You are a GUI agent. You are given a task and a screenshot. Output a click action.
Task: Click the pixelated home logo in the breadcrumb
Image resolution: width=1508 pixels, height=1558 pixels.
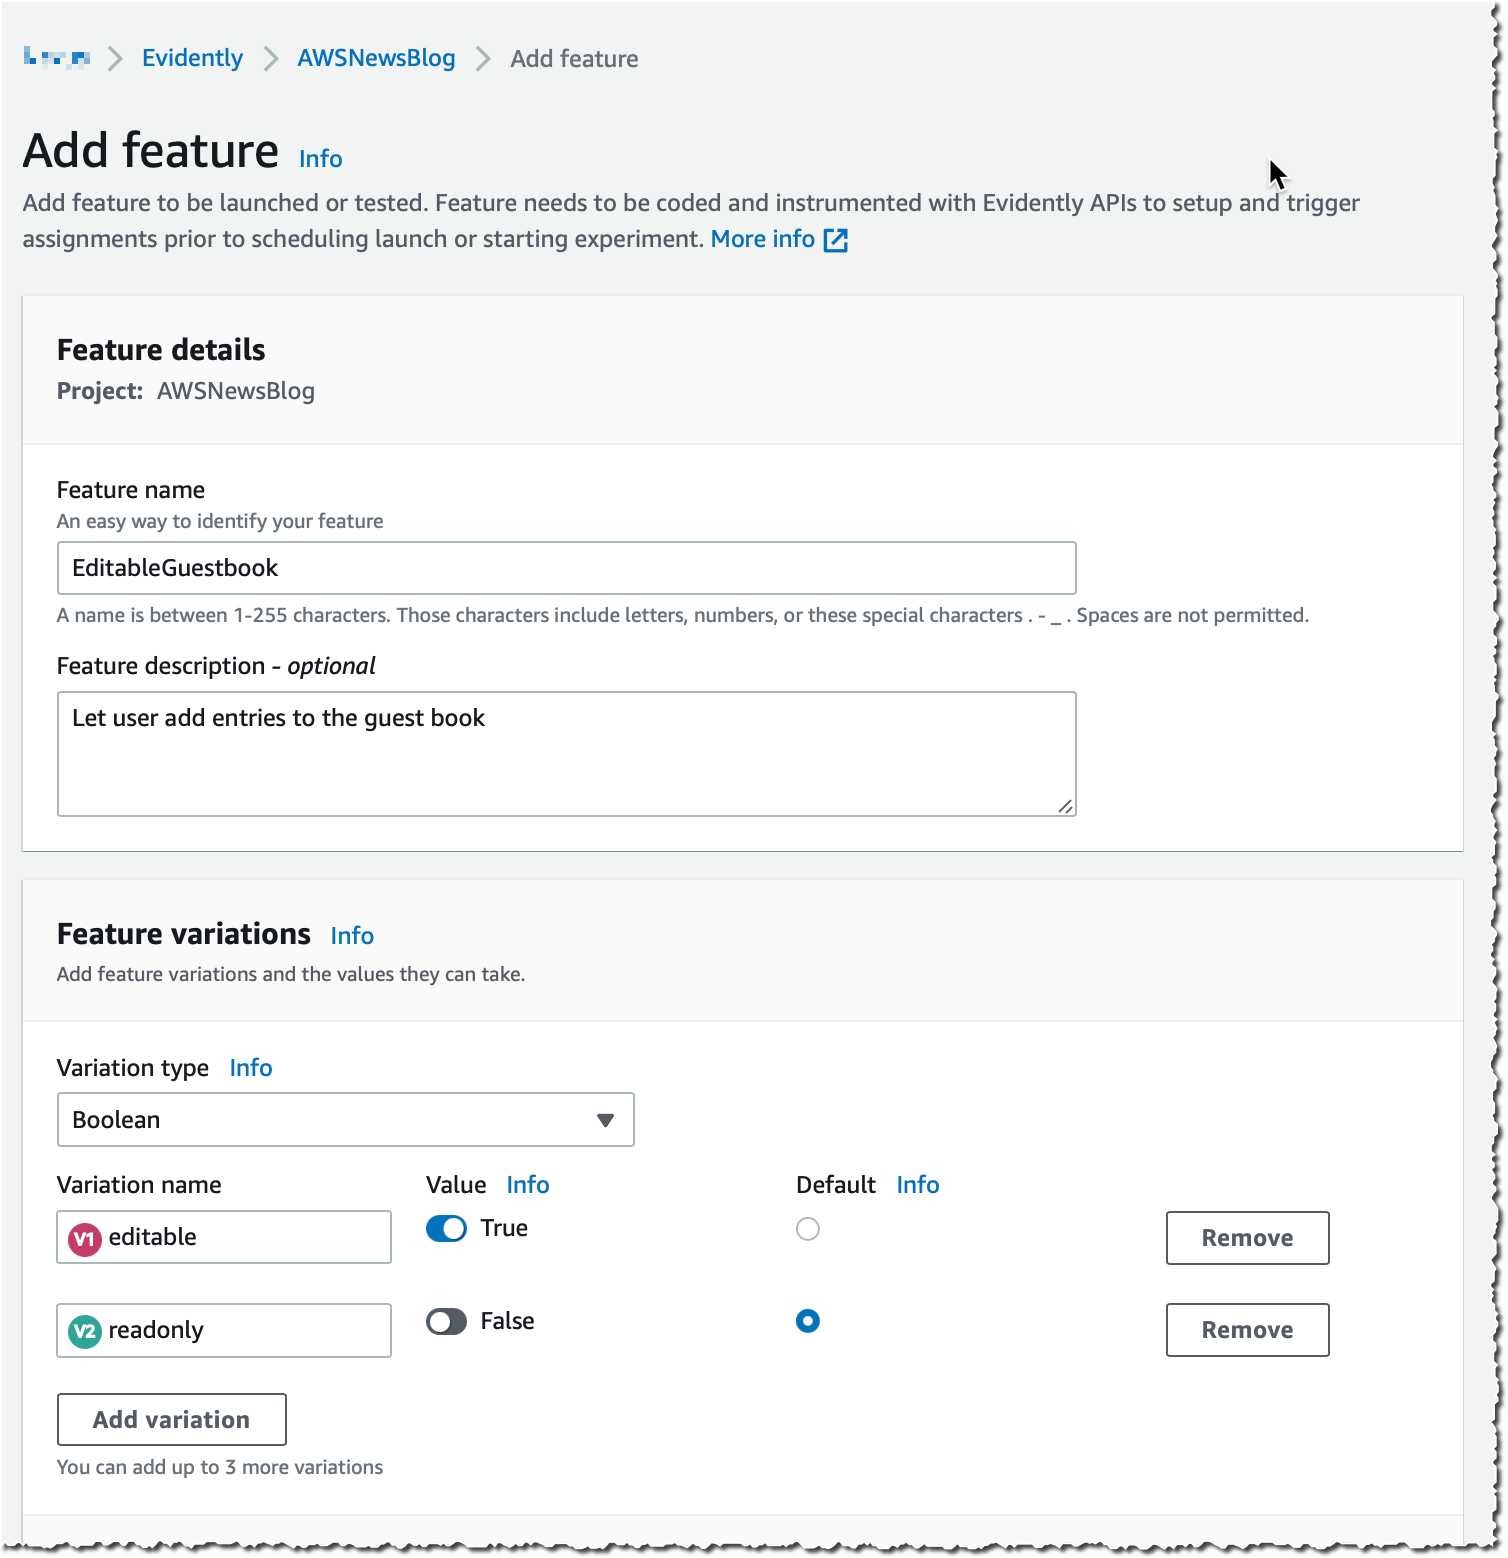57,57
